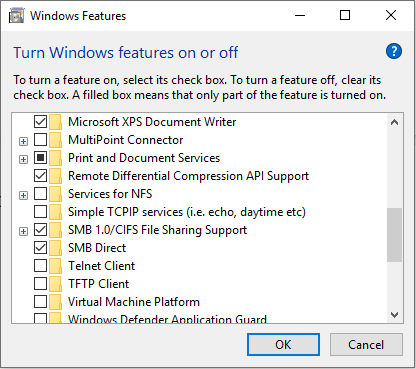
Task: Expand the Services for NFS node
Action: (23, 195)
